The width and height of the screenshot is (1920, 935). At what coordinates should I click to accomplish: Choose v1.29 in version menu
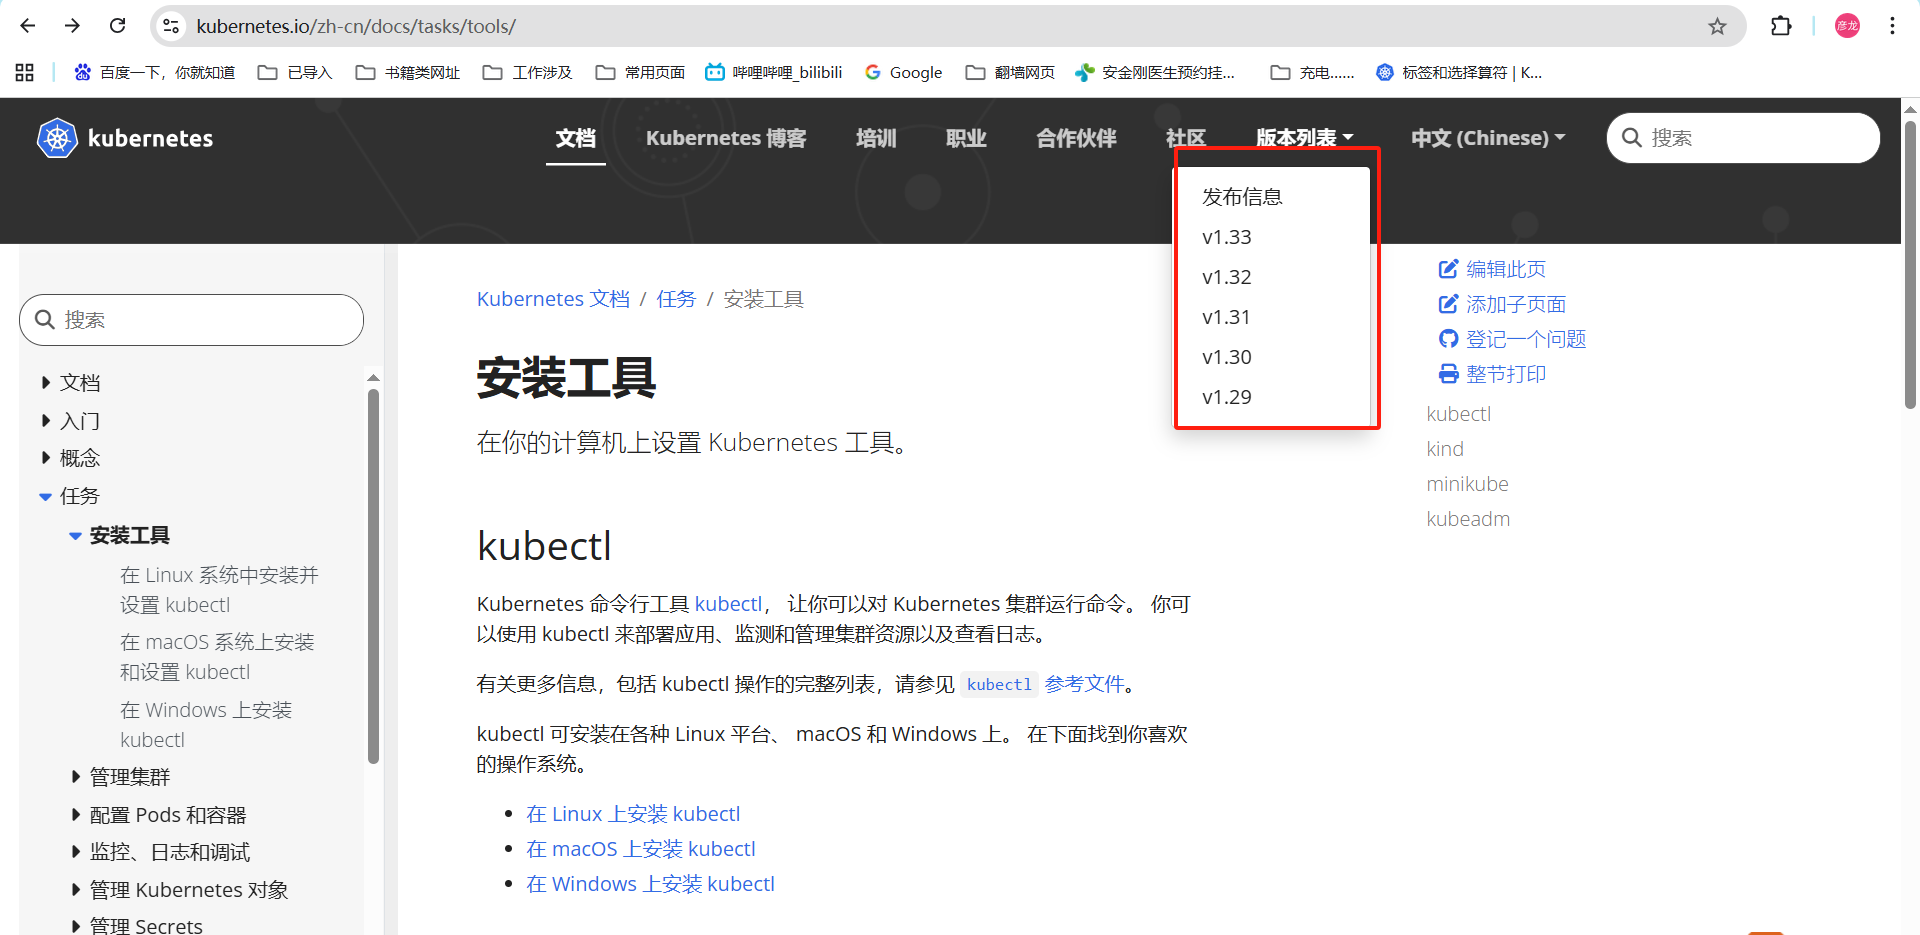click(1272, 397)
